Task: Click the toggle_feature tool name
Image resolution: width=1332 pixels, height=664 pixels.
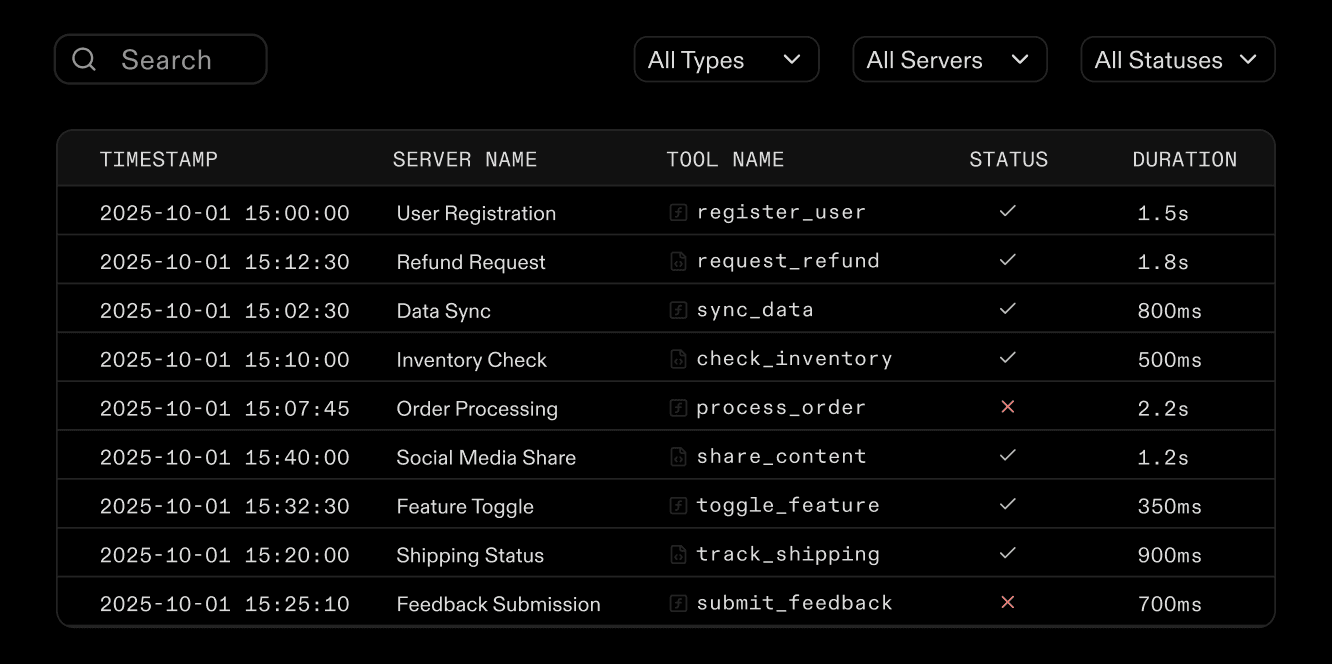Action: [788, 505]
